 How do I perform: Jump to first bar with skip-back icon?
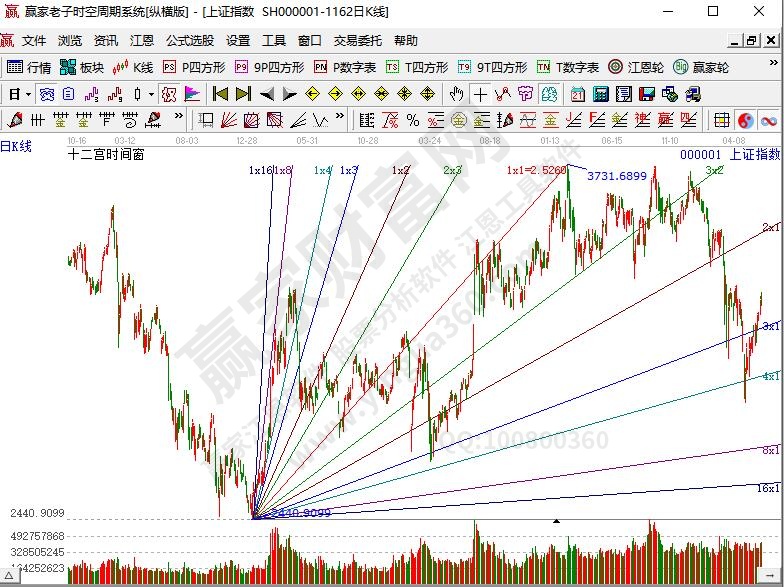click(220, 94)
